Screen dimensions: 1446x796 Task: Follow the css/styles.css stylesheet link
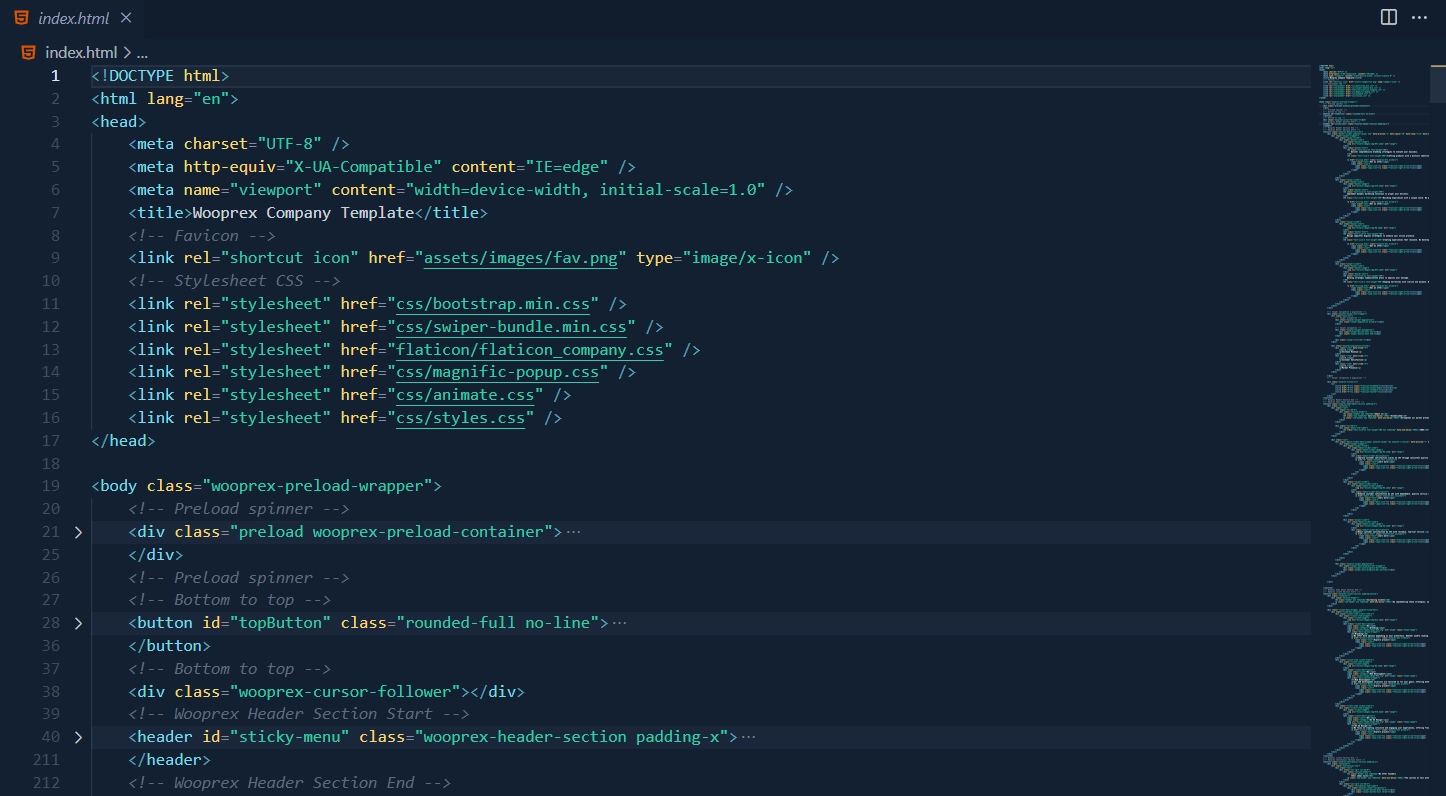(461, 417)
